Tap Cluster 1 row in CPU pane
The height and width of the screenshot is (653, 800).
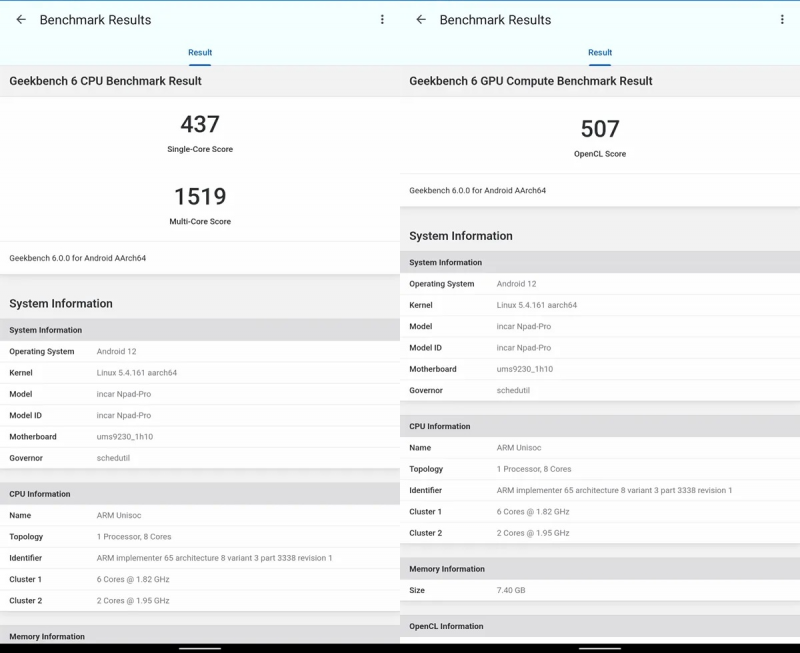coord(200,580)
